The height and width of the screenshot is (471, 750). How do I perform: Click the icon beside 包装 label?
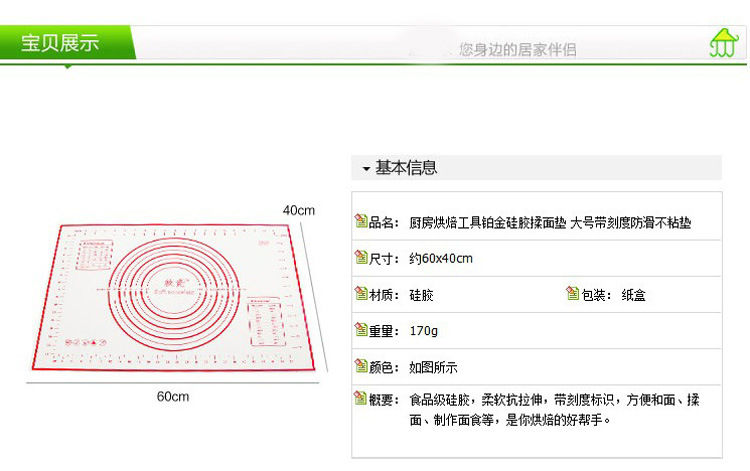point(572,294)
